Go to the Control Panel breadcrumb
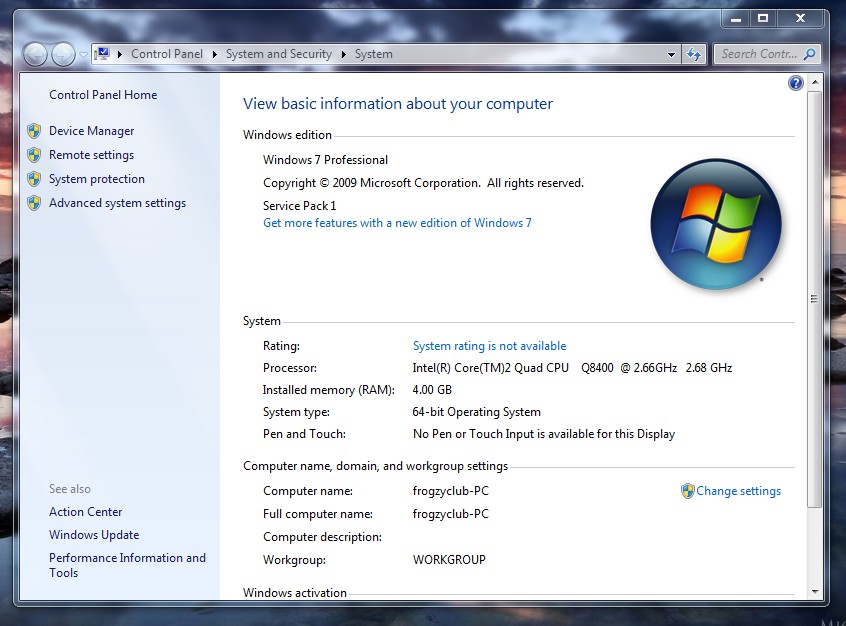846x626 pixels. [167, 54]
